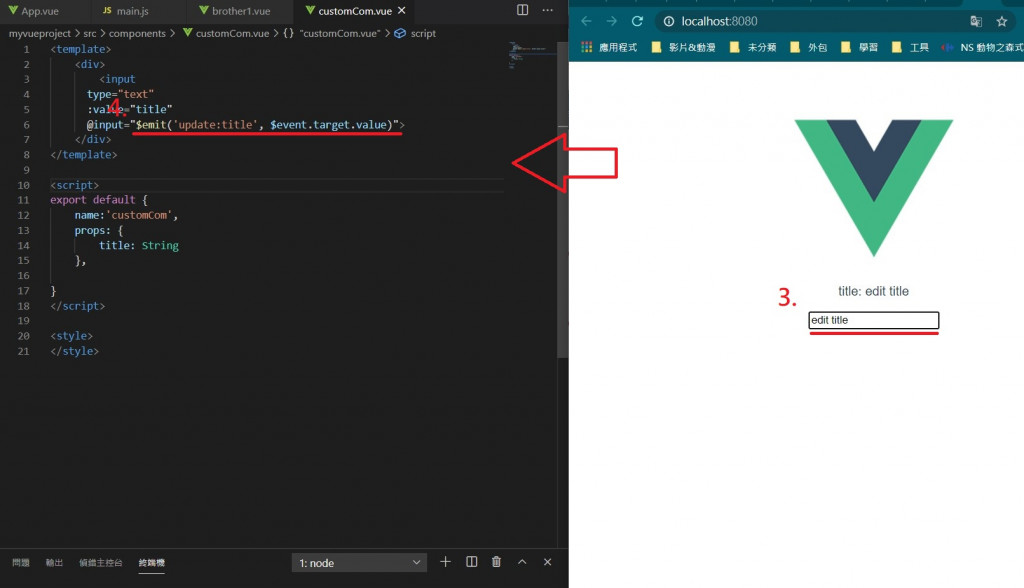Click the editor vertical scrollbar
Image resolution: width=1024 pixels, height=588 pixels.
[x=562, y=199]
